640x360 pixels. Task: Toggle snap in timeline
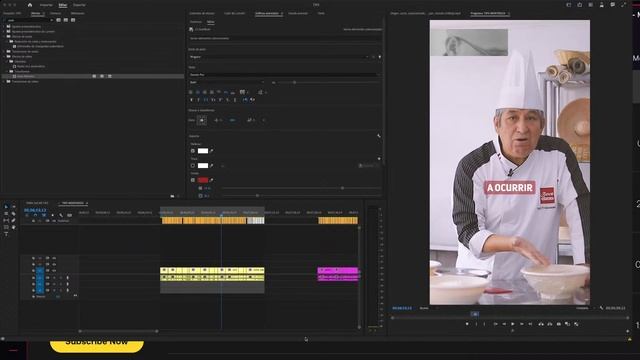point(35,215)
